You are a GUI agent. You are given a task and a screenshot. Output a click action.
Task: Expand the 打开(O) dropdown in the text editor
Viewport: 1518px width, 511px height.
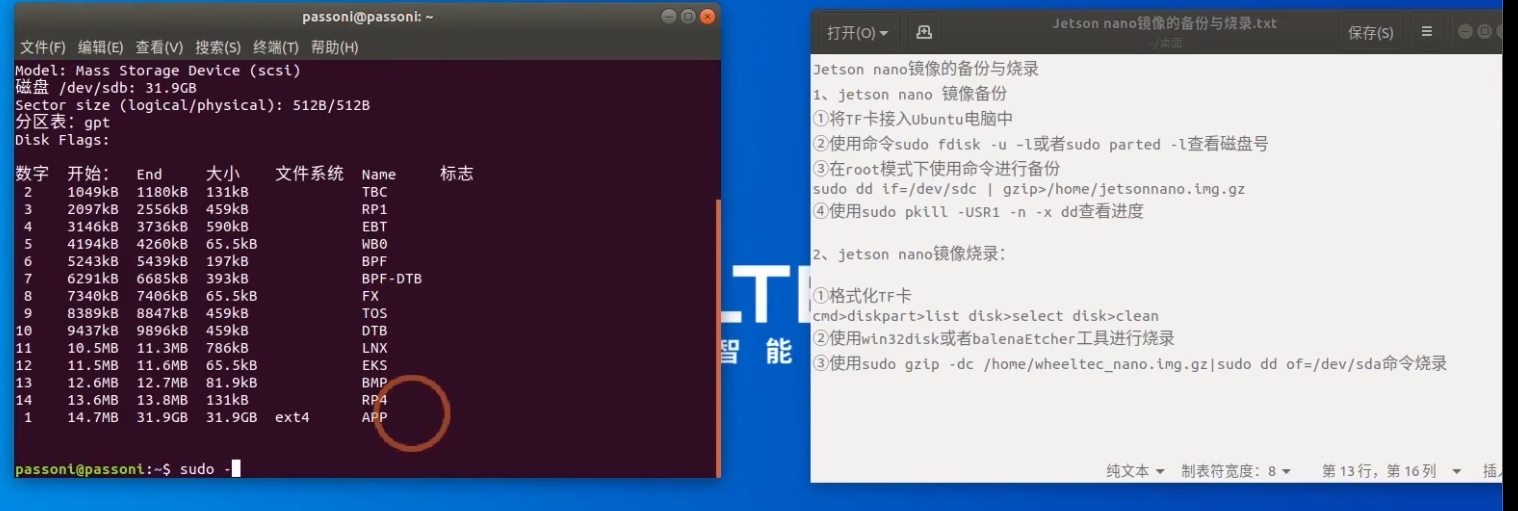[857, 33]
